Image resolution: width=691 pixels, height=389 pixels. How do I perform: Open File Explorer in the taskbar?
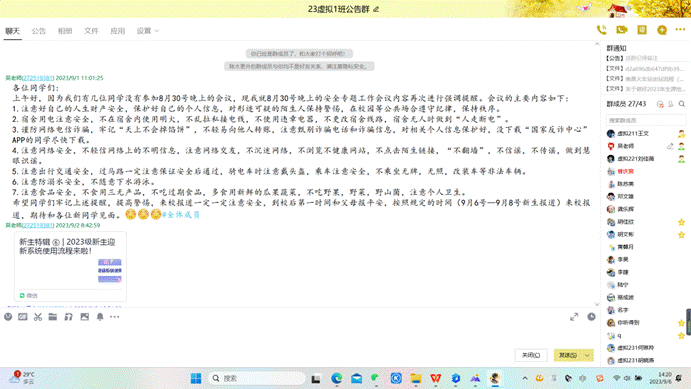coord(416,378)
